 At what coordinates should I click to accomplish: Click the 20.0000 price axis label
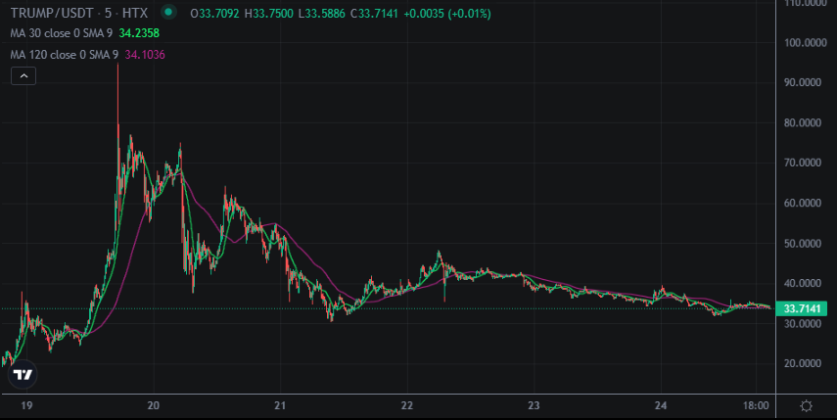[x=805, y=363]
